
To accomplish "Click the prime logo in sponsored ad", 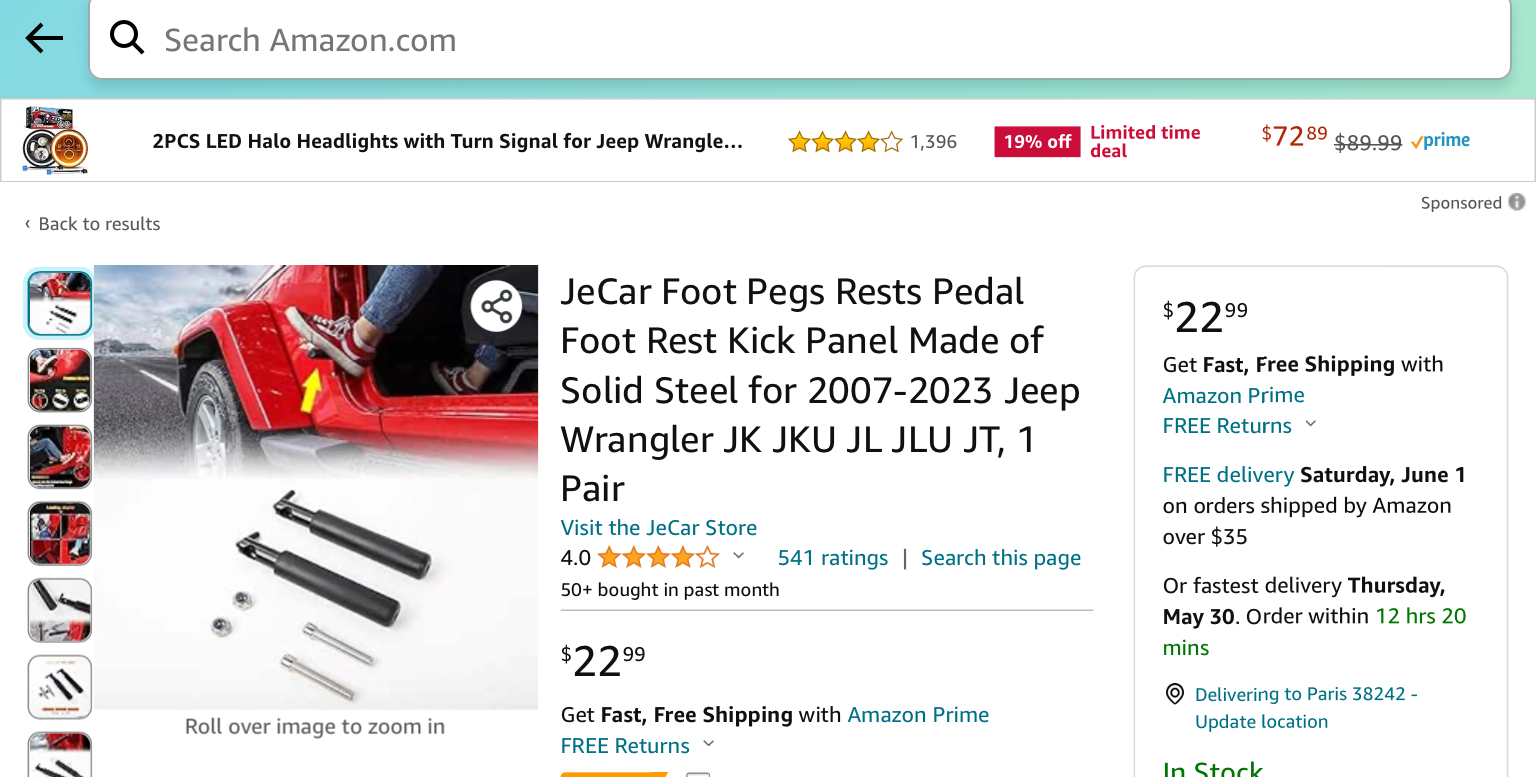I will coord(1440,141).
